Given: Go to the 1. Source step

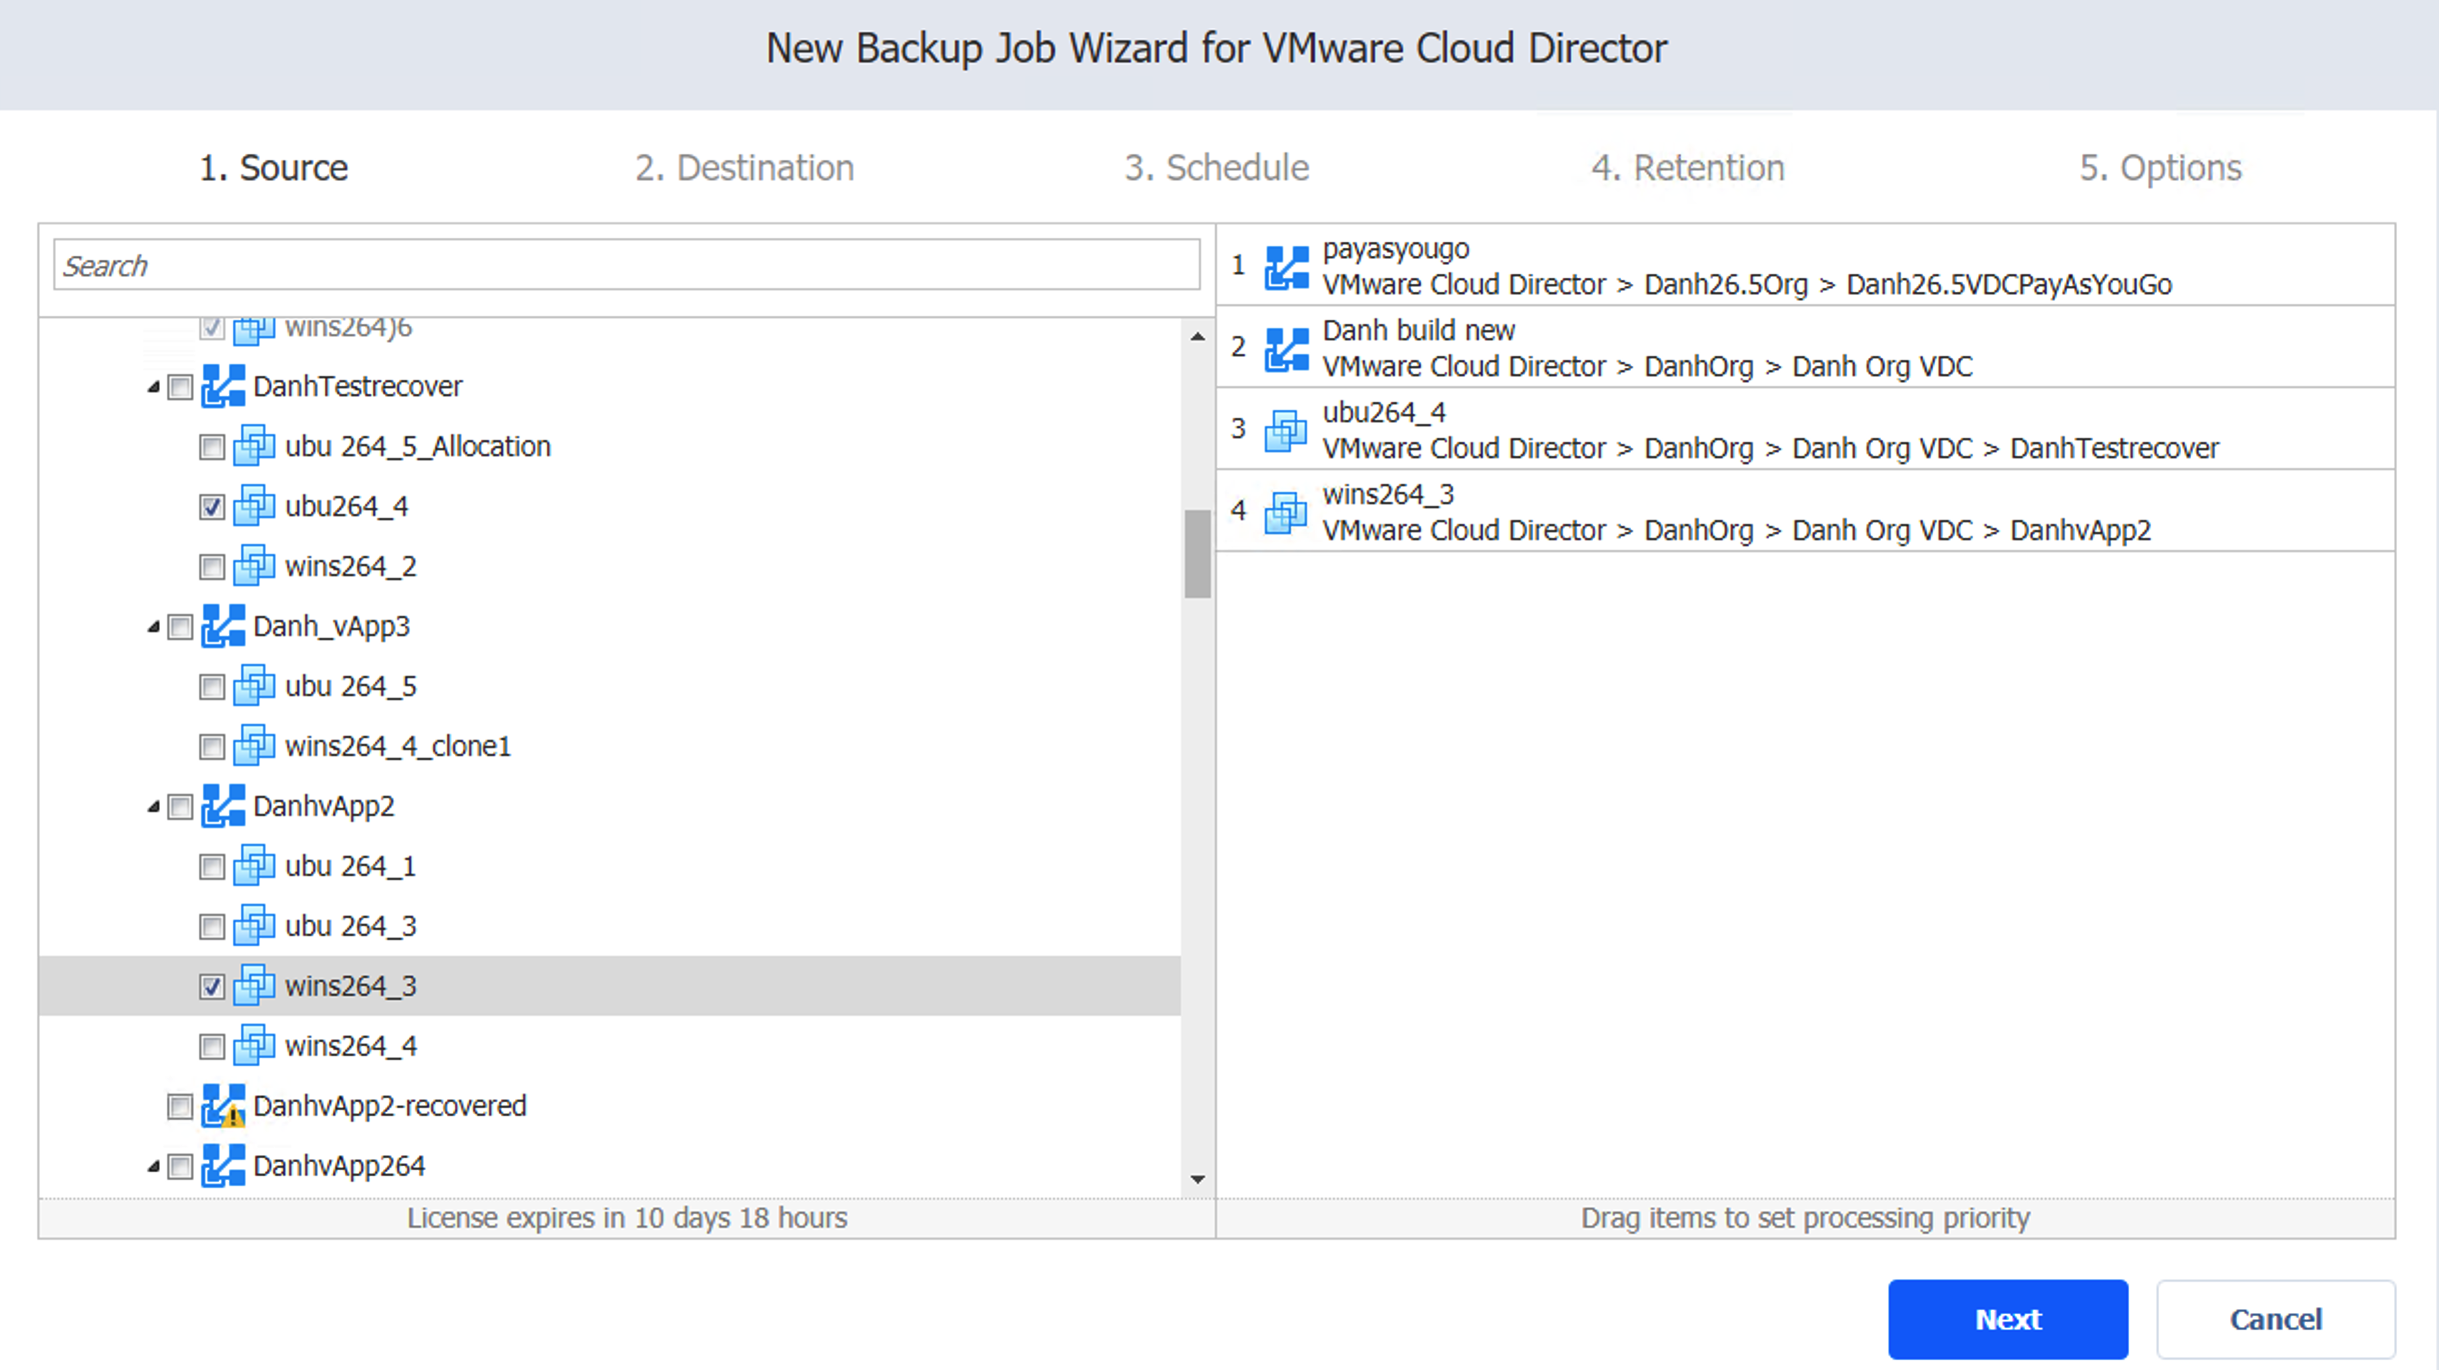Looking at the screenshot, I should pos(274,168).
